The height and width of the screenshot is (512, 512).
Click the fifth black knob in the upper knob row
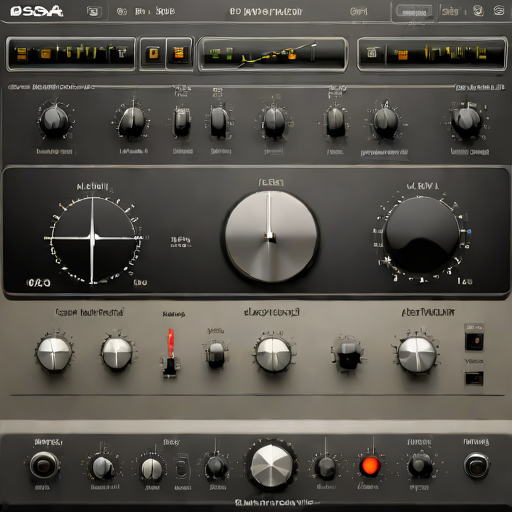[274, 123]
